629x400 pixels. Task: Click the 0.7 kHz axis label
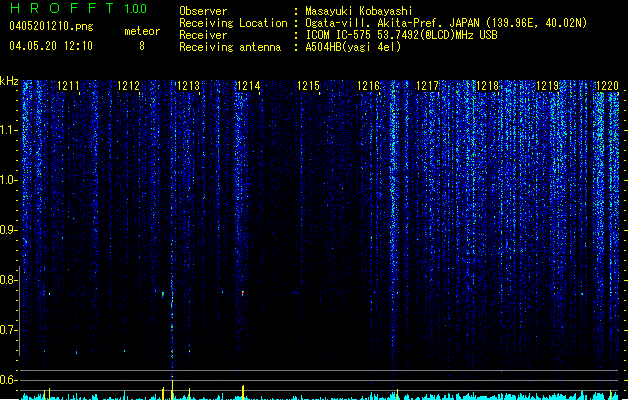point(8,330)
